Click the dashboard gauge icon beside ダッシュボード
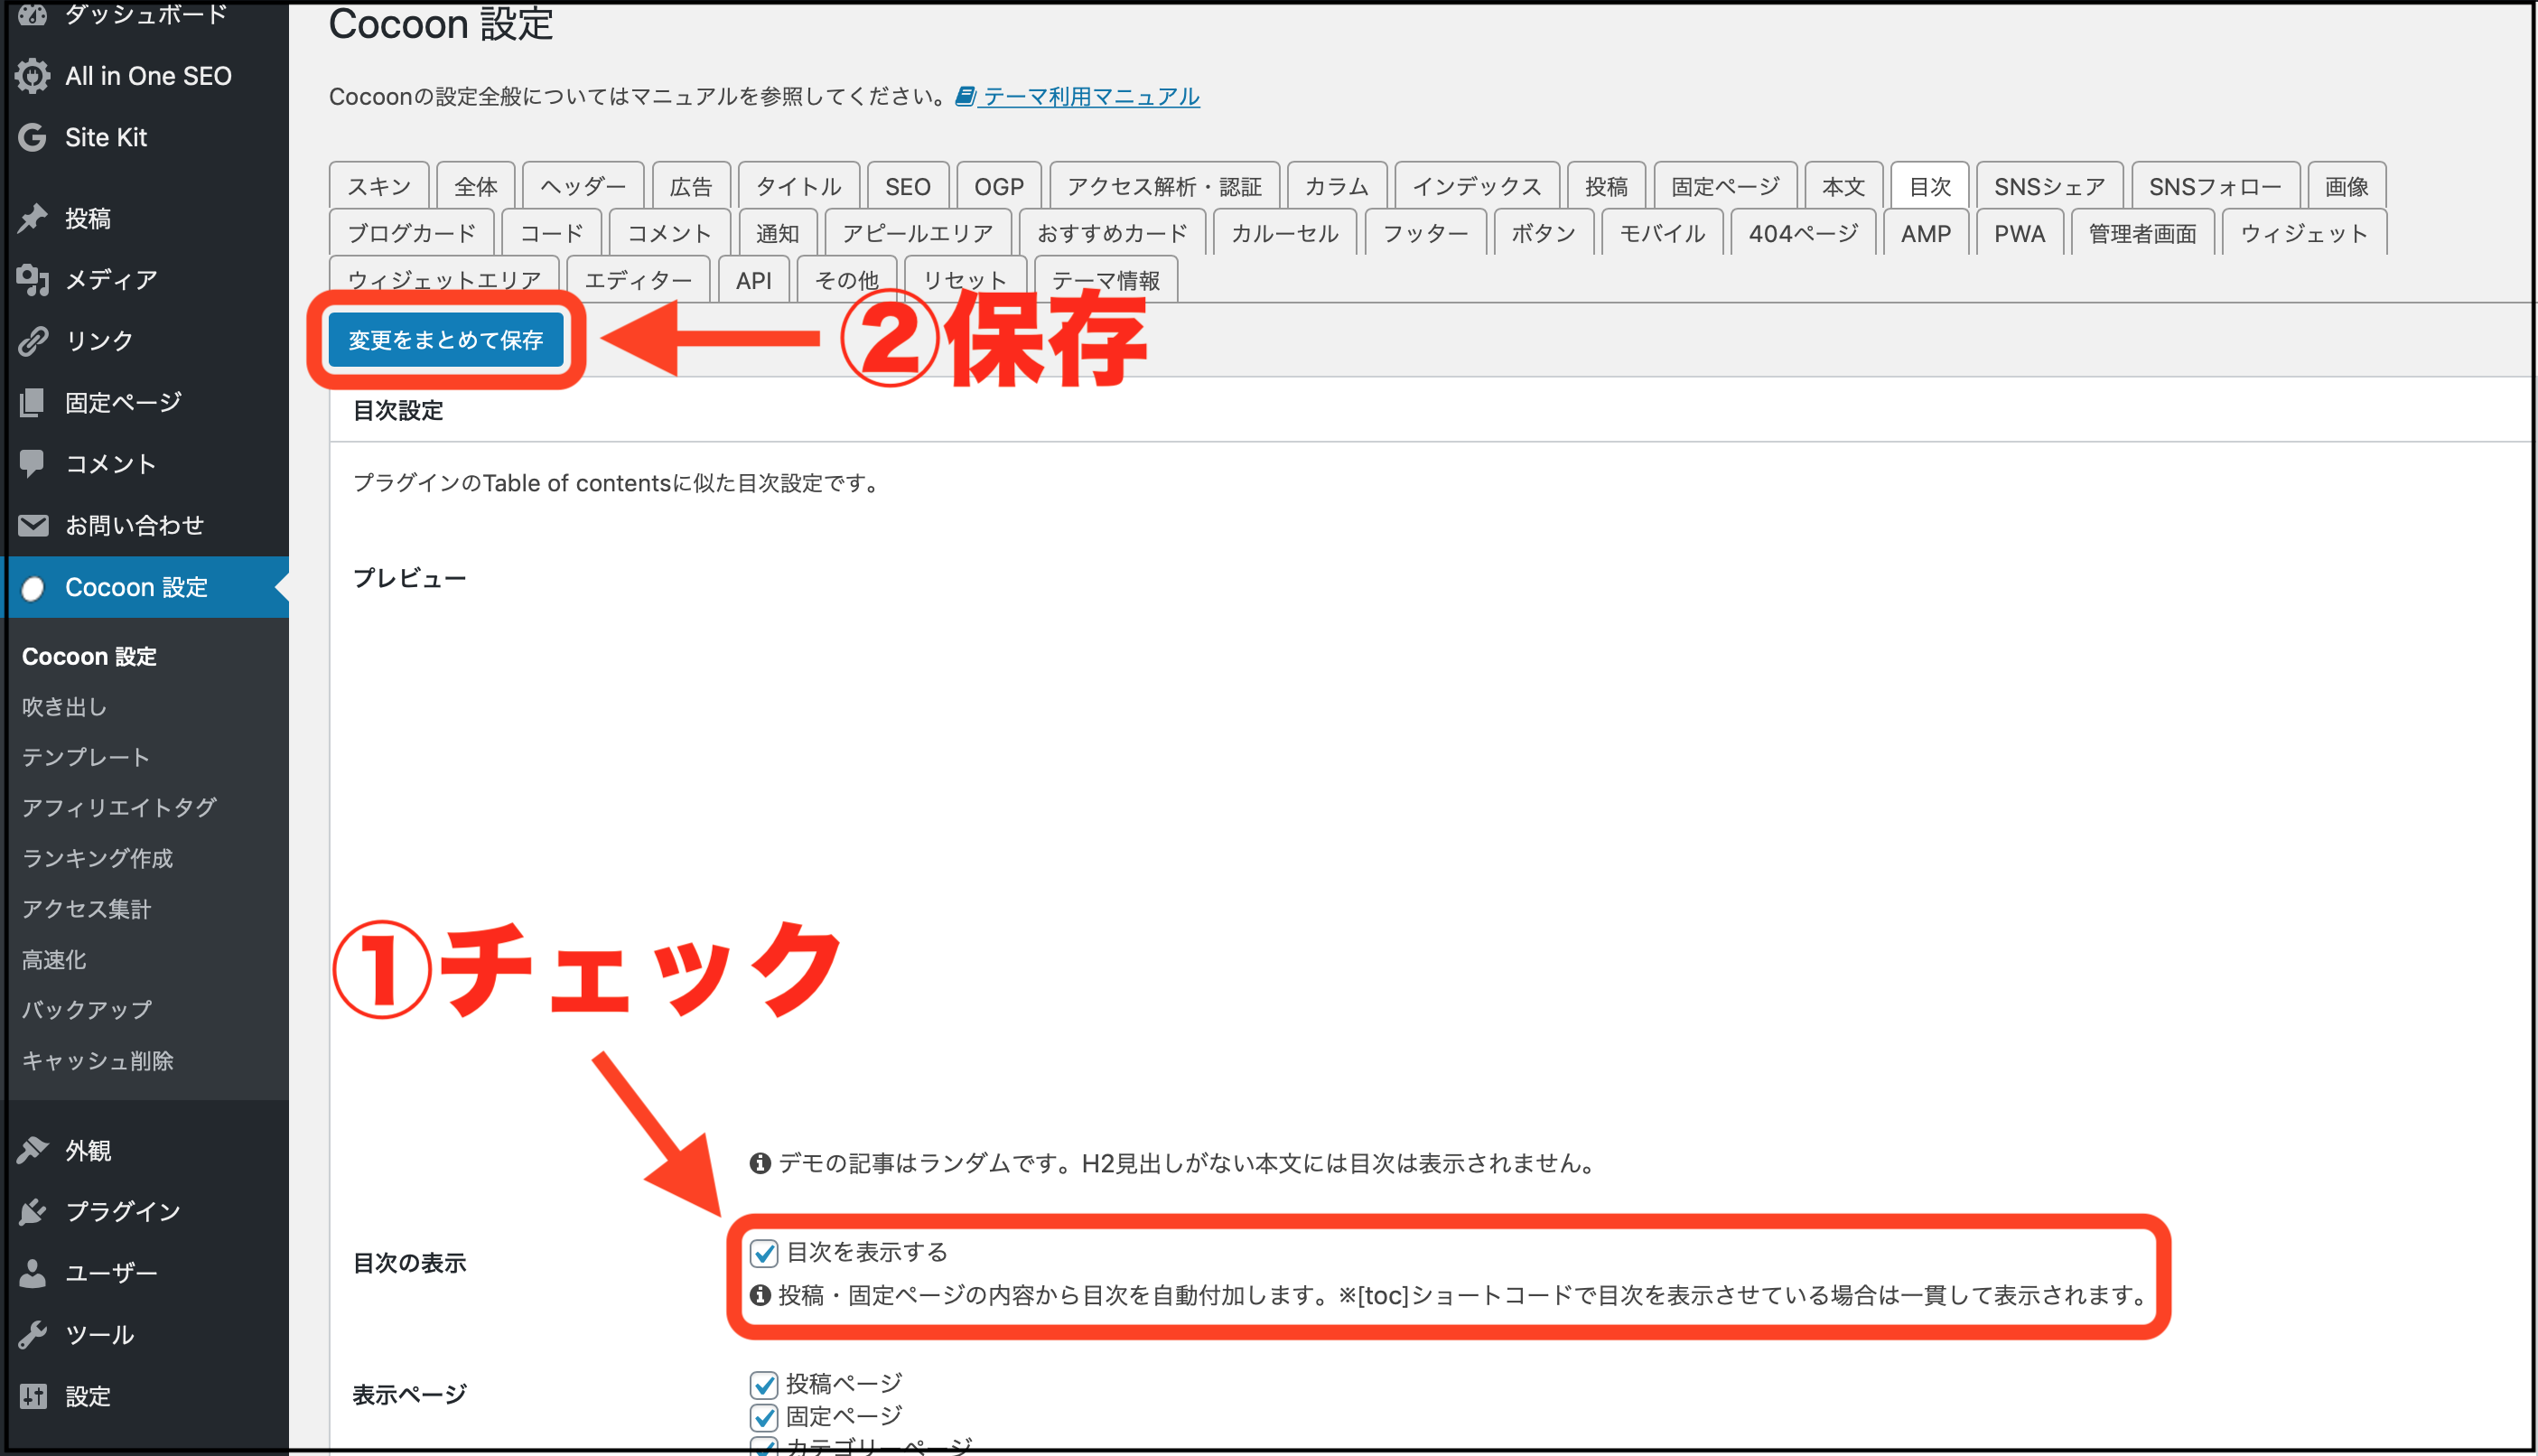This screenshot has height=1456, width=2538. click(x=33, y=14)
